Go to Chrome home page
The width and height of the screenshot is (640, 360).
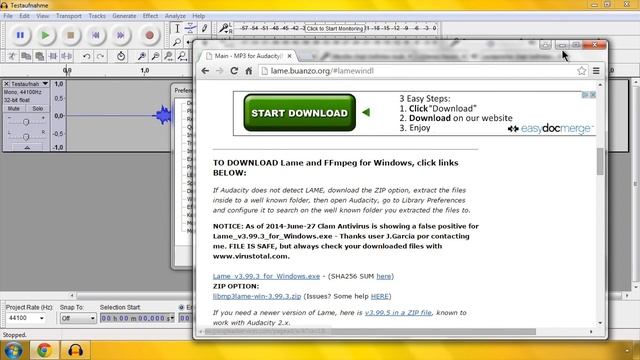coord(249,71)
